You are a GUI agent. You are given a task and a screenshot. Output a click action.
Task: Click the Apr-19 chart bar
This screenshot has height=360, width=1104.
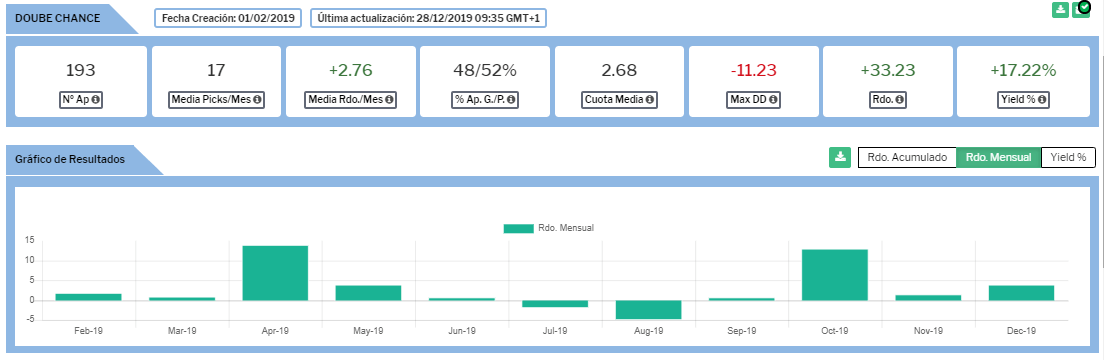[x=275, y=273]
